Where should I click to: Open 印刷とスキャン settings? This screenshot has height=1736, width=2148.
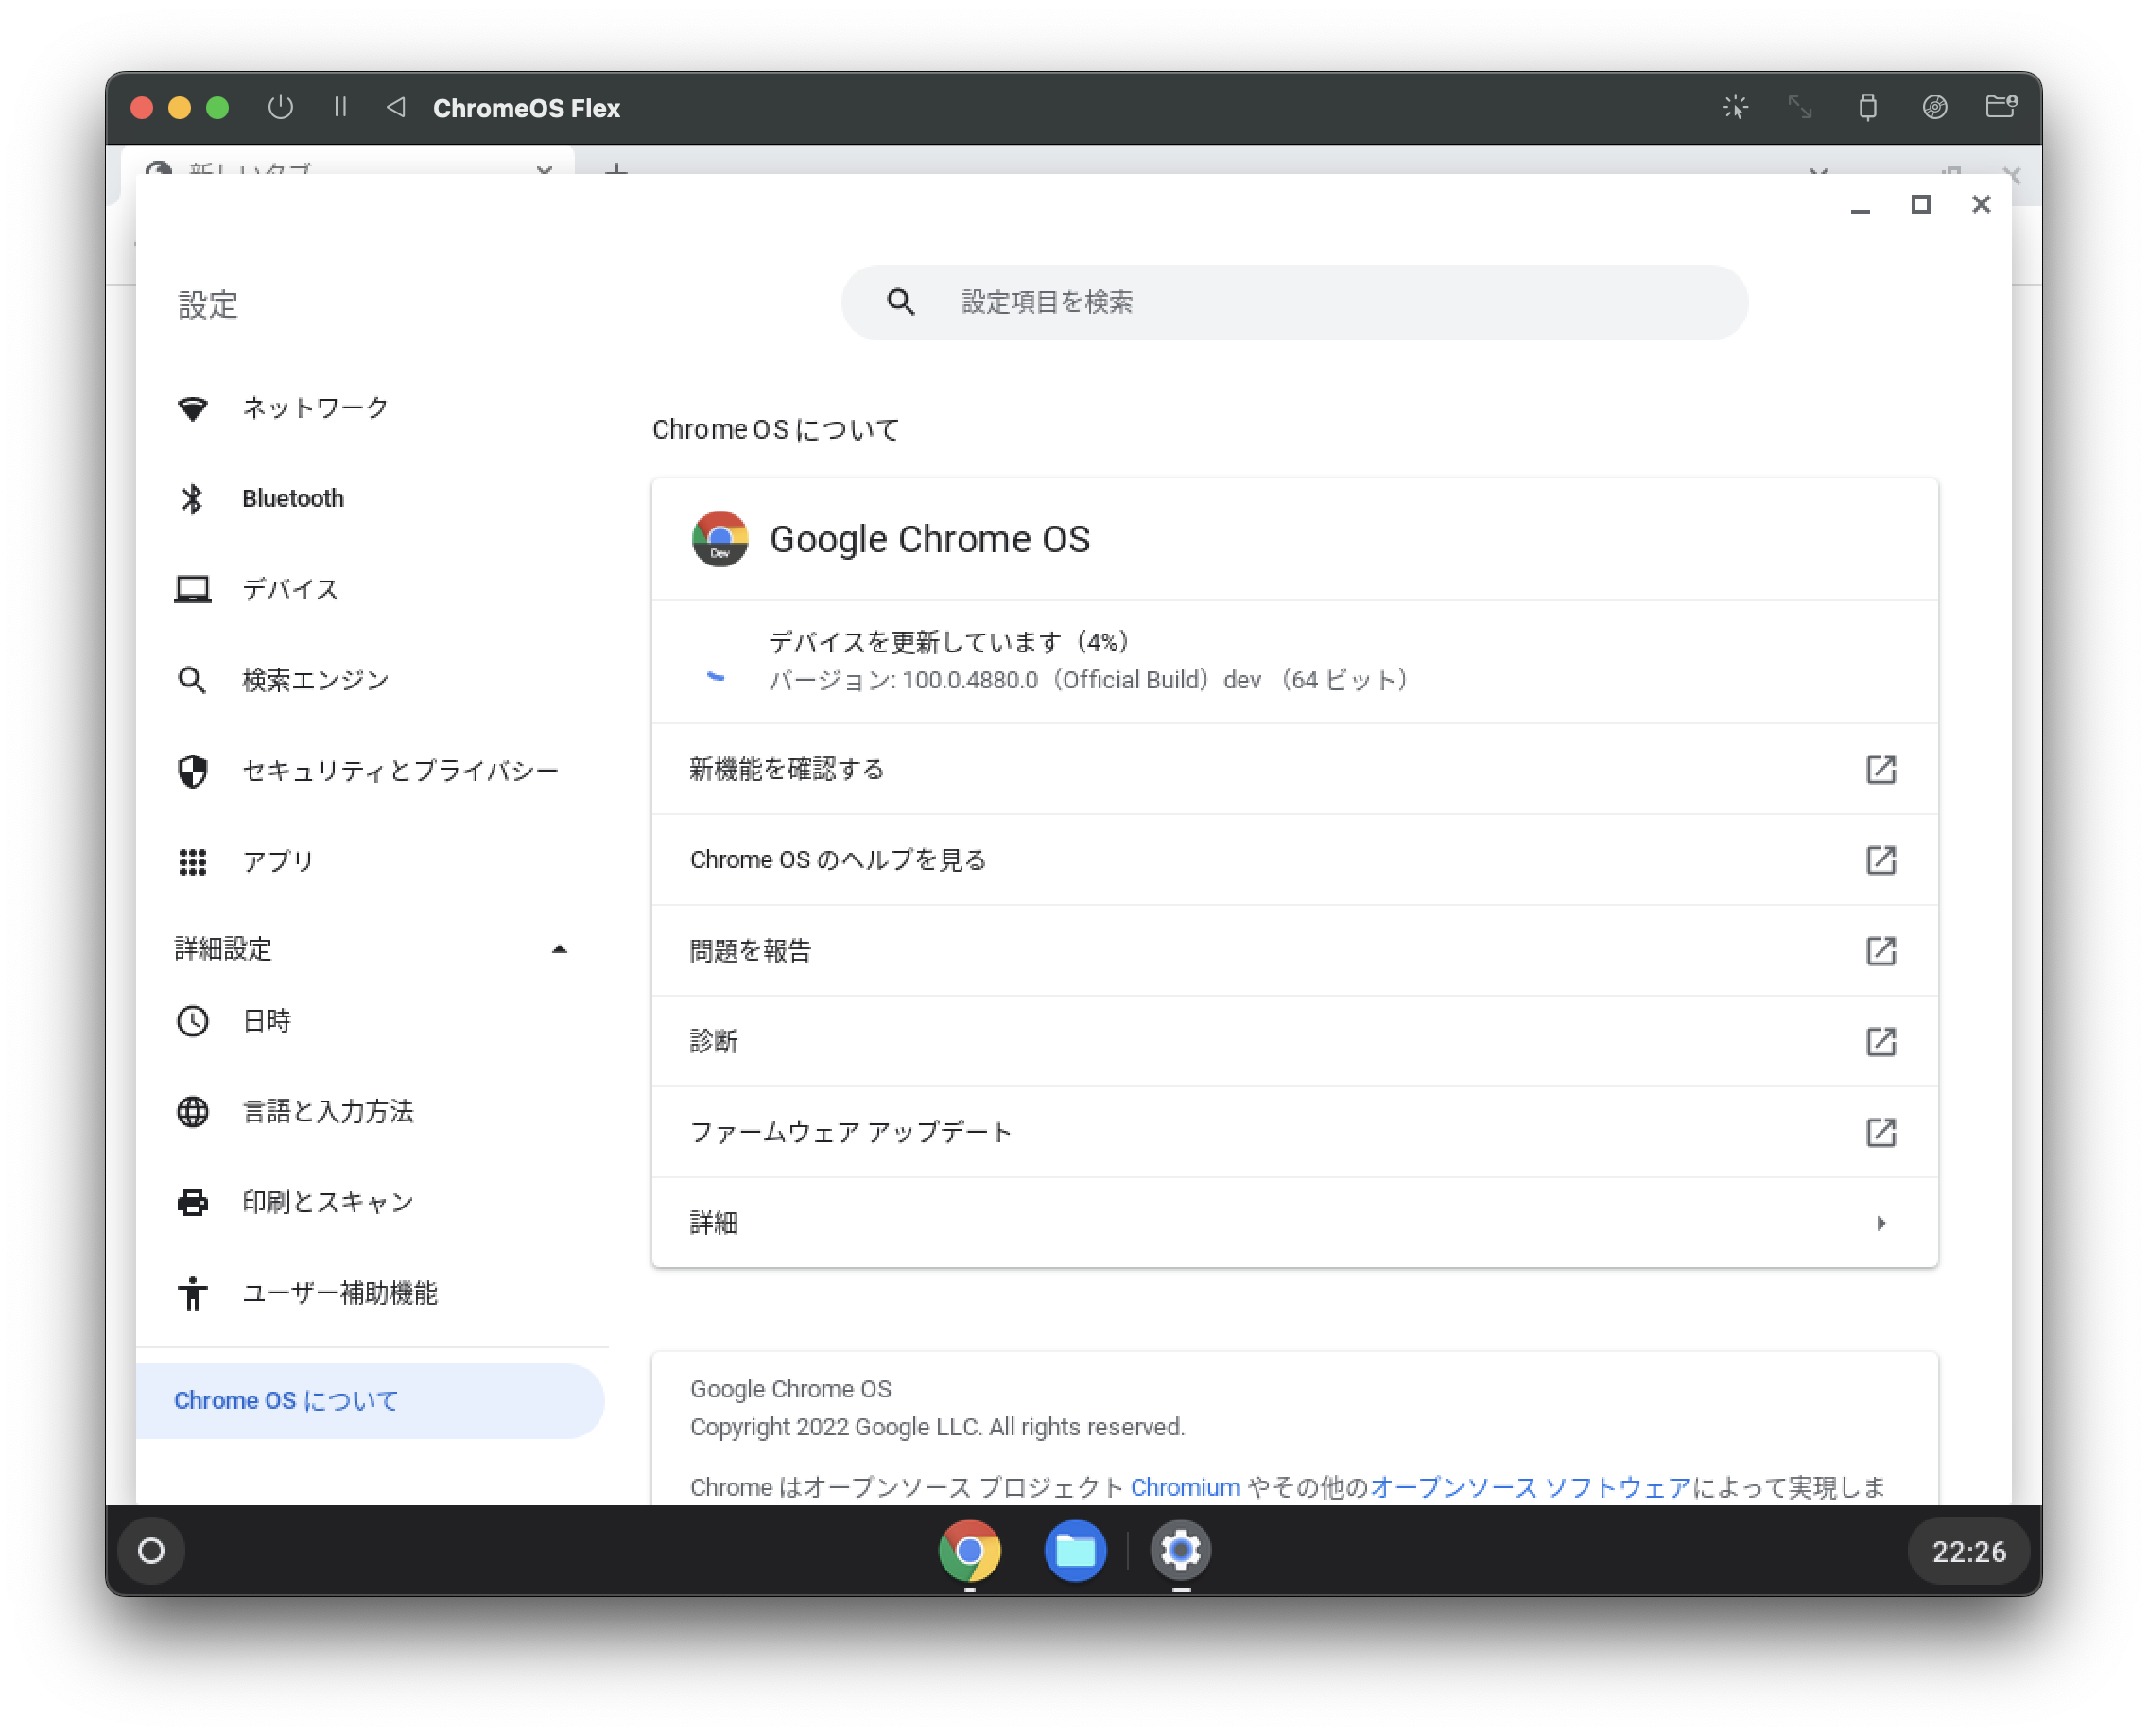(370, 1202)
